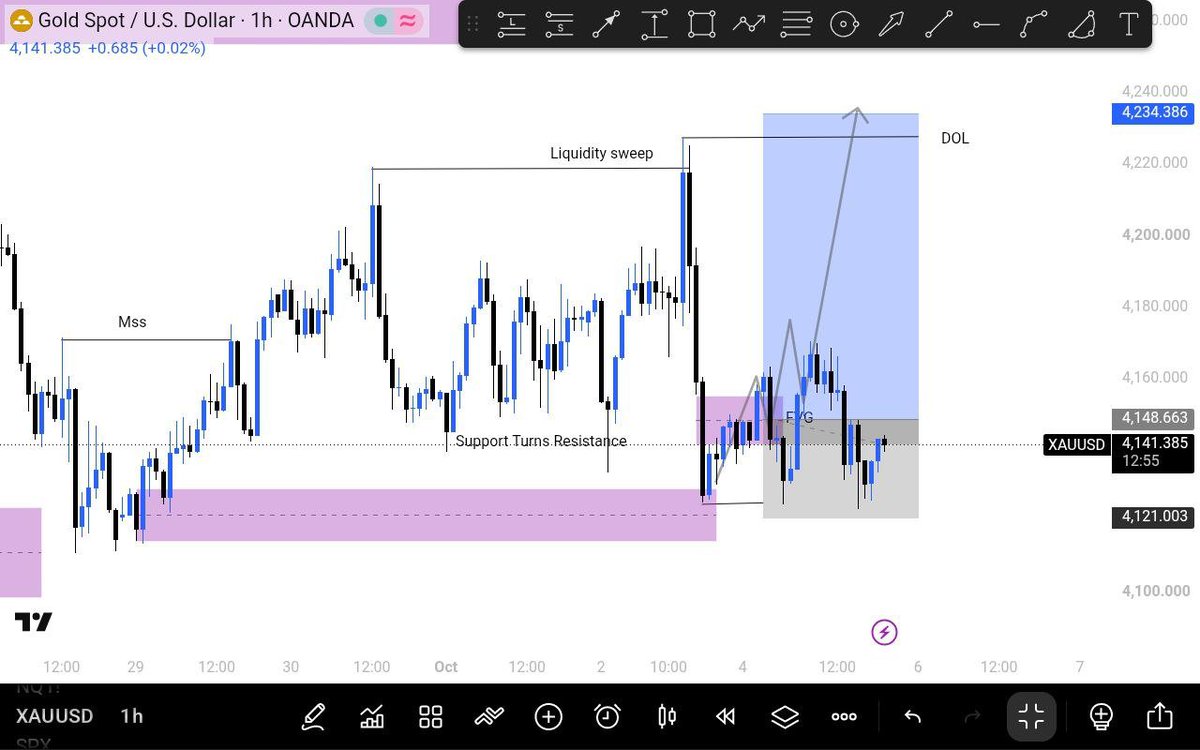Select Support Turns Resistance annotation
The height and width of the screenshot is (750, 1200).
pos(541,441)
